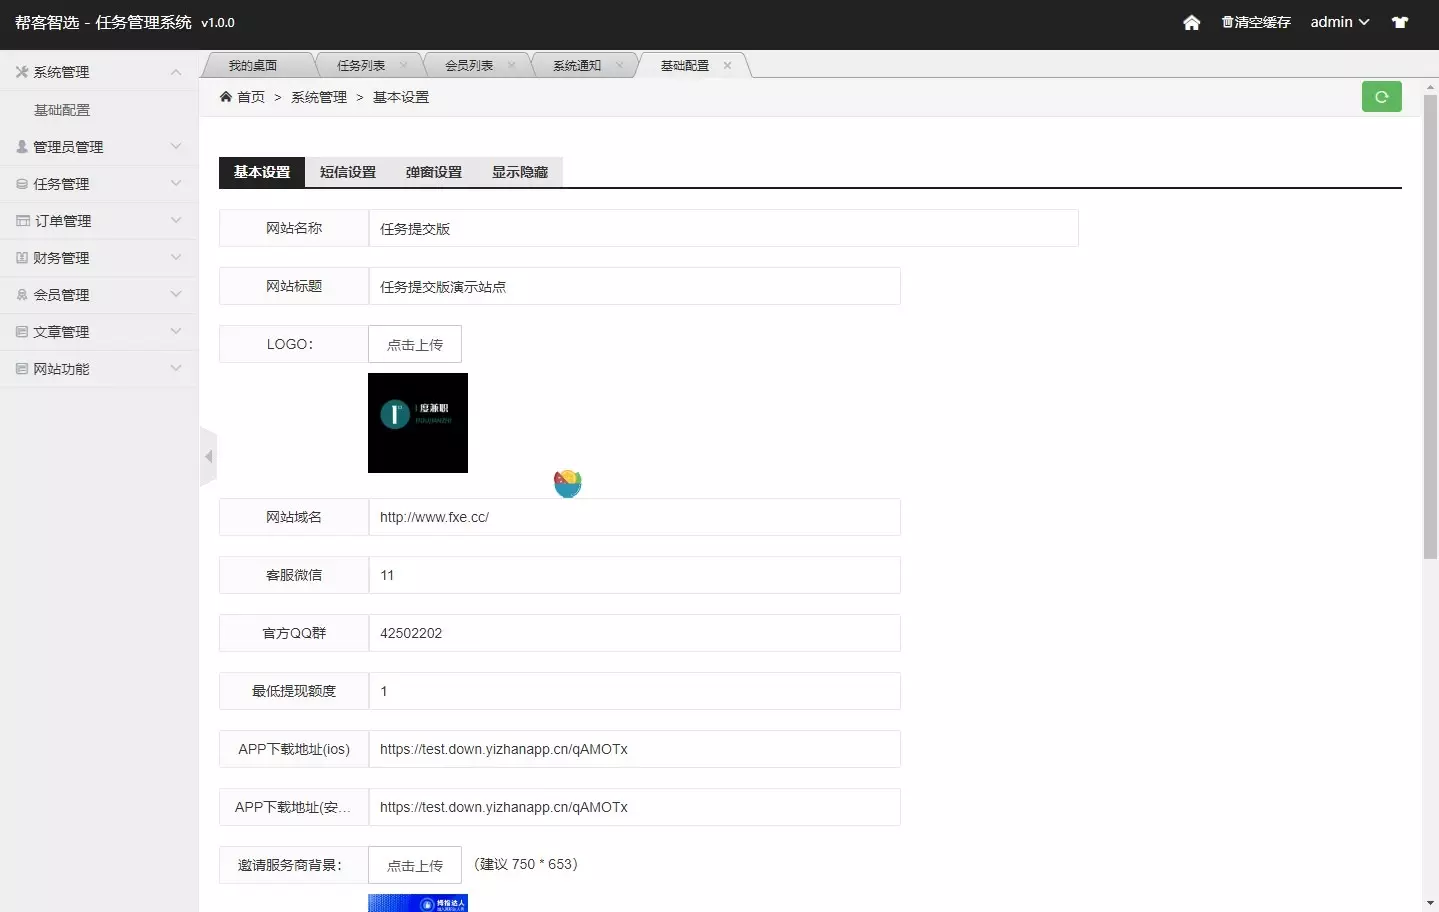Open the admin user dropdown
1439x912 pixels.
tap(1340, 22)
